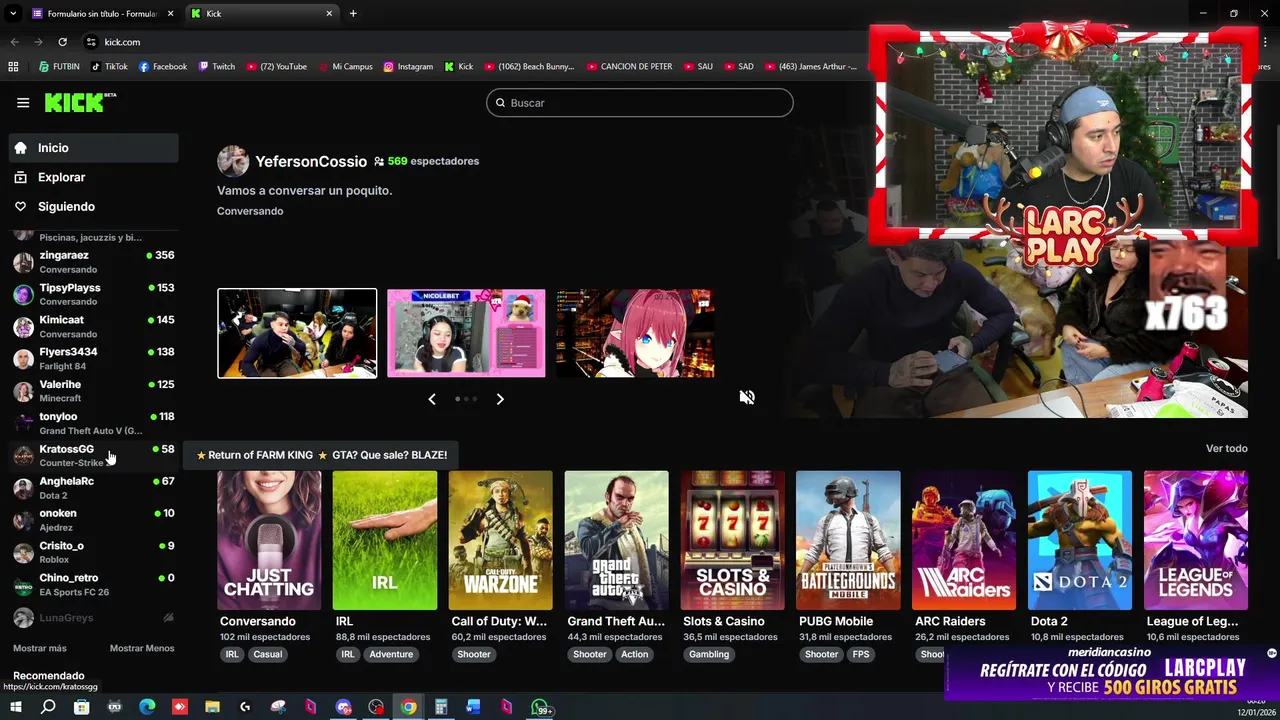This screenshot has width=1280, height=720.
Task: Open the AnghelaRc channel in the sidebar
Action: (94, 487)
